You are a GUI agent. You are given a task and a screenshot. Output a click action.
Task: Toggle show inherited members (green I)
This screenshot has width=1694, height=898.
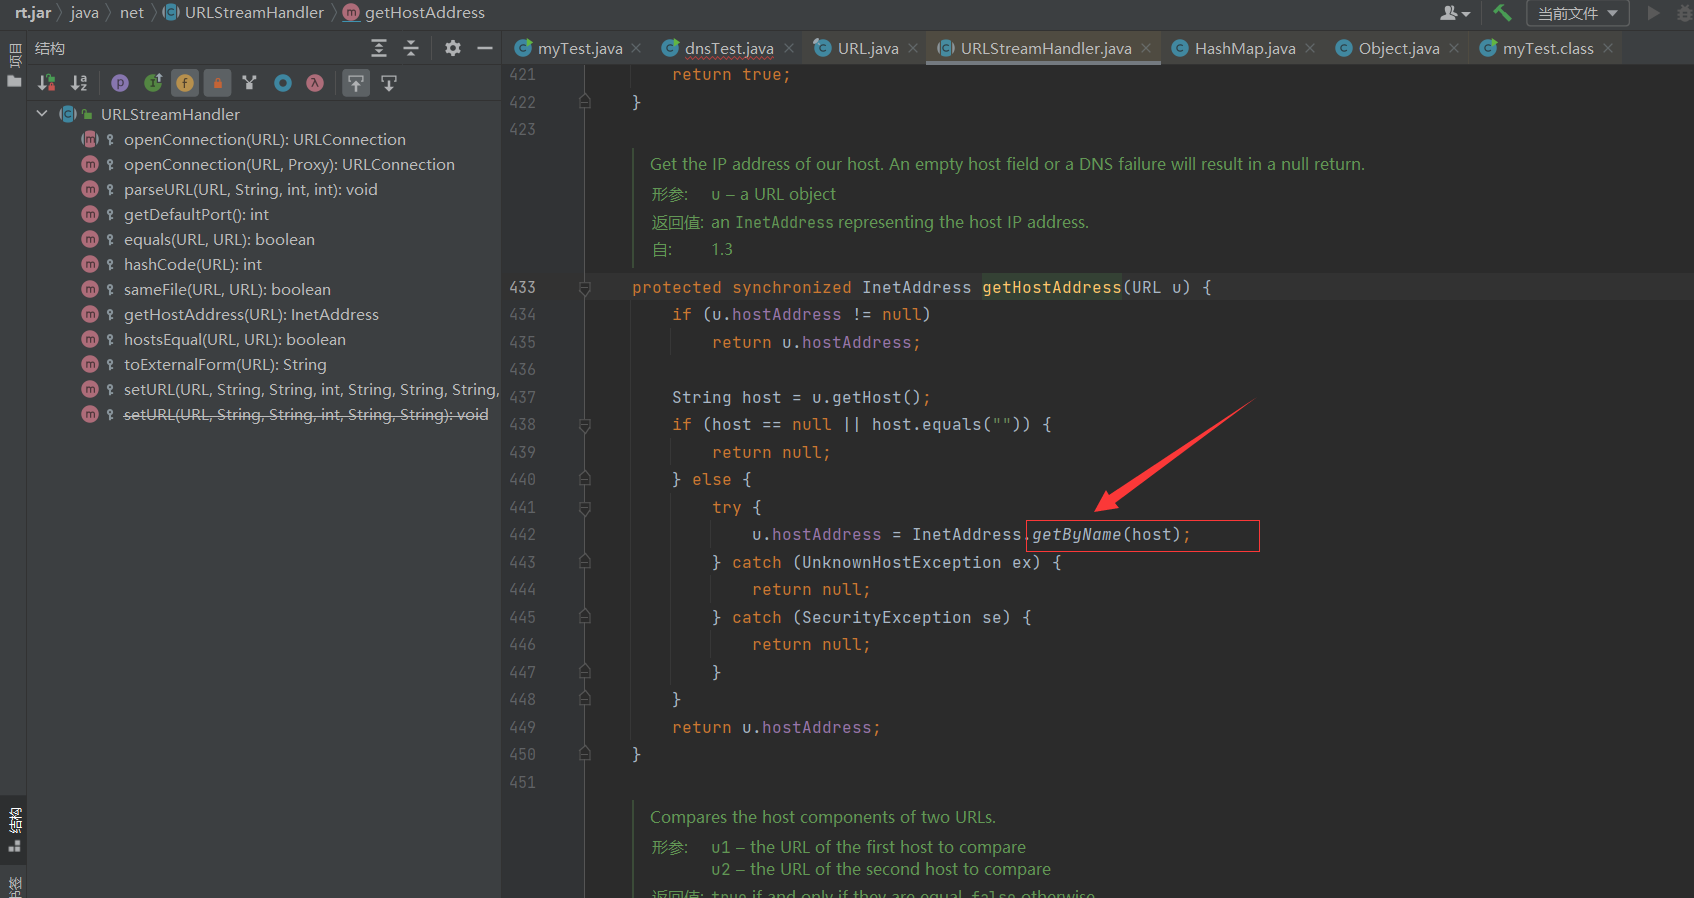[x=153, y=83]
